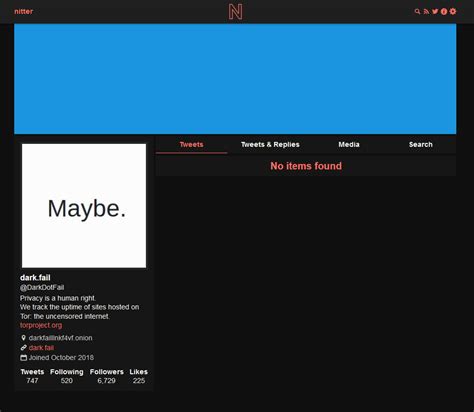Open the Maybe. profile avatar image
Viewport: 474px width, 412px height.
pos(84,206)
